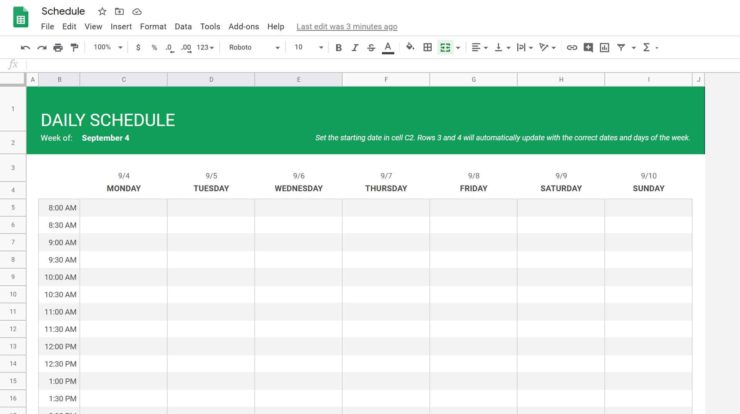Click the merge cells icon
The height and width of the screenshot is (414, 740).
point(445,47)
